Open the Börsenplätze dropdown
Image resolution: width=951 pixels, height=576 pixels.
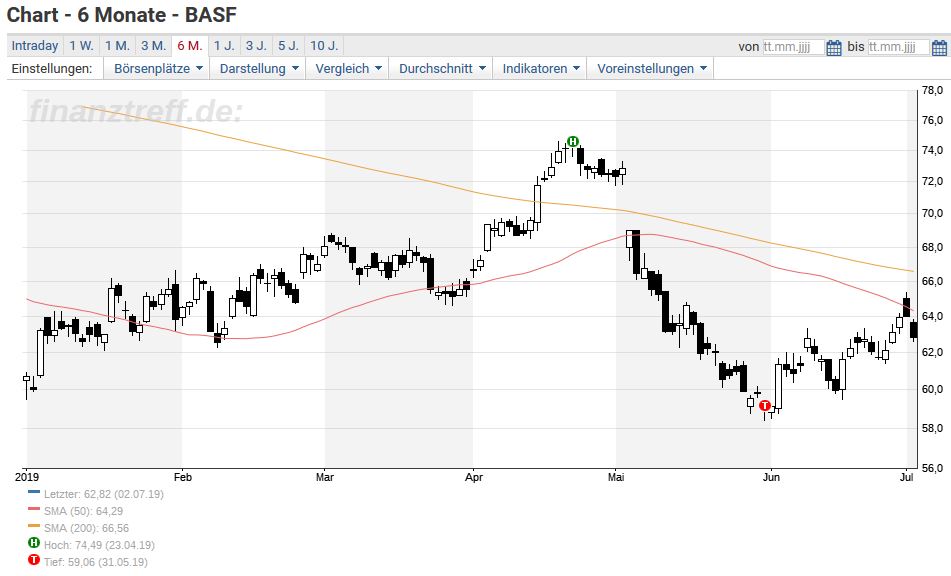[x=158, y=69]
